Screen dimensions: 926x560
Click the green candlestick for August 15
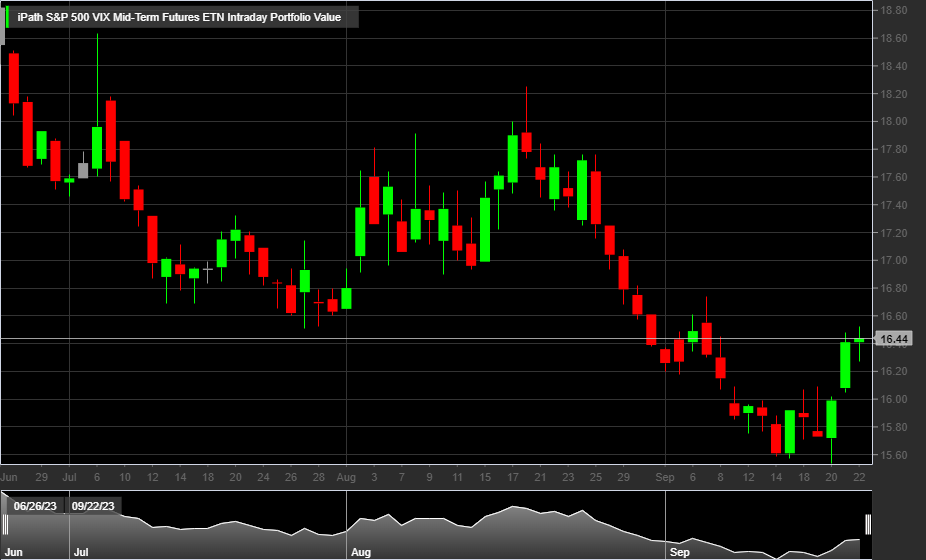point(485,229)
